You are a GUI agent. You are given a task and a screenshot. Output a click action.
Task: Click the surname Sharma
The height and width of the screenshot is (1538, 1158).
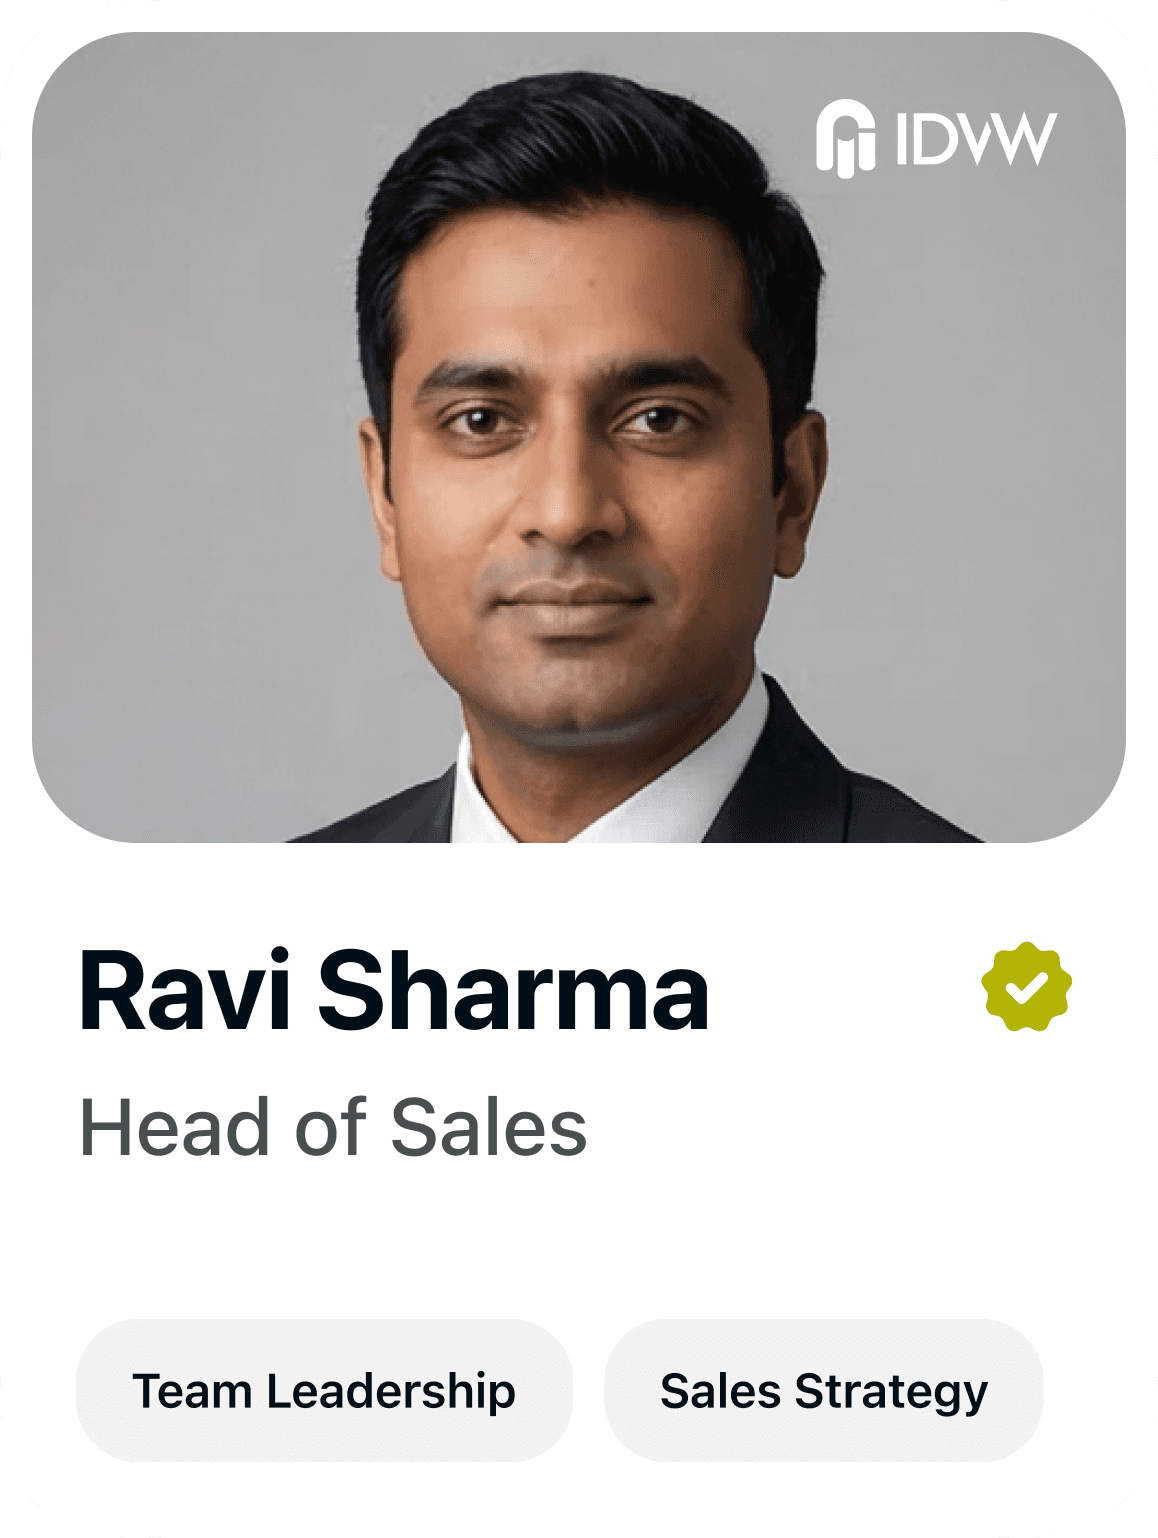click(x=514, y=990)
